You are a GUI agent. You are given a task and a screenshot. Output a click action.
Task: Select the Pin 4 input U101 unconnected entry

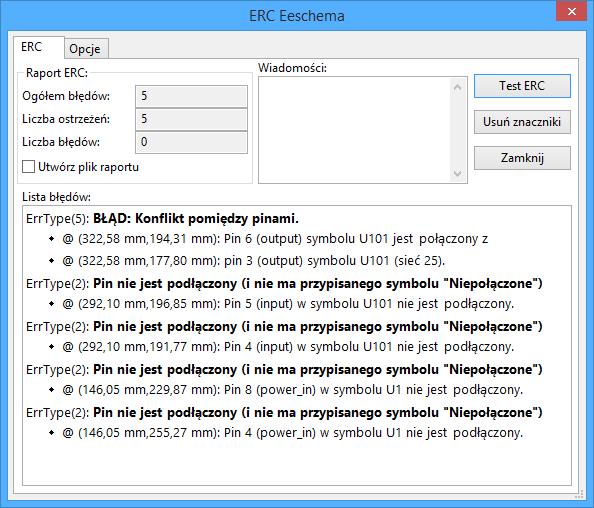(x=288, y=347)
